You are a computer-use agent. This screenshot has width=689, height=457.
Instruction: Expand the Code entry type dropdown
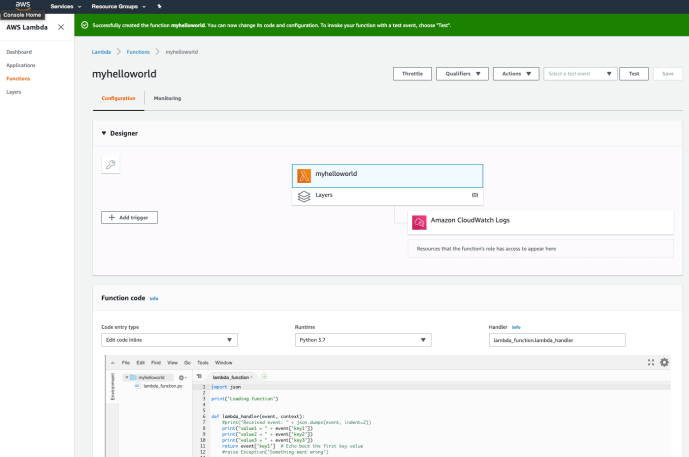point(168,340)
